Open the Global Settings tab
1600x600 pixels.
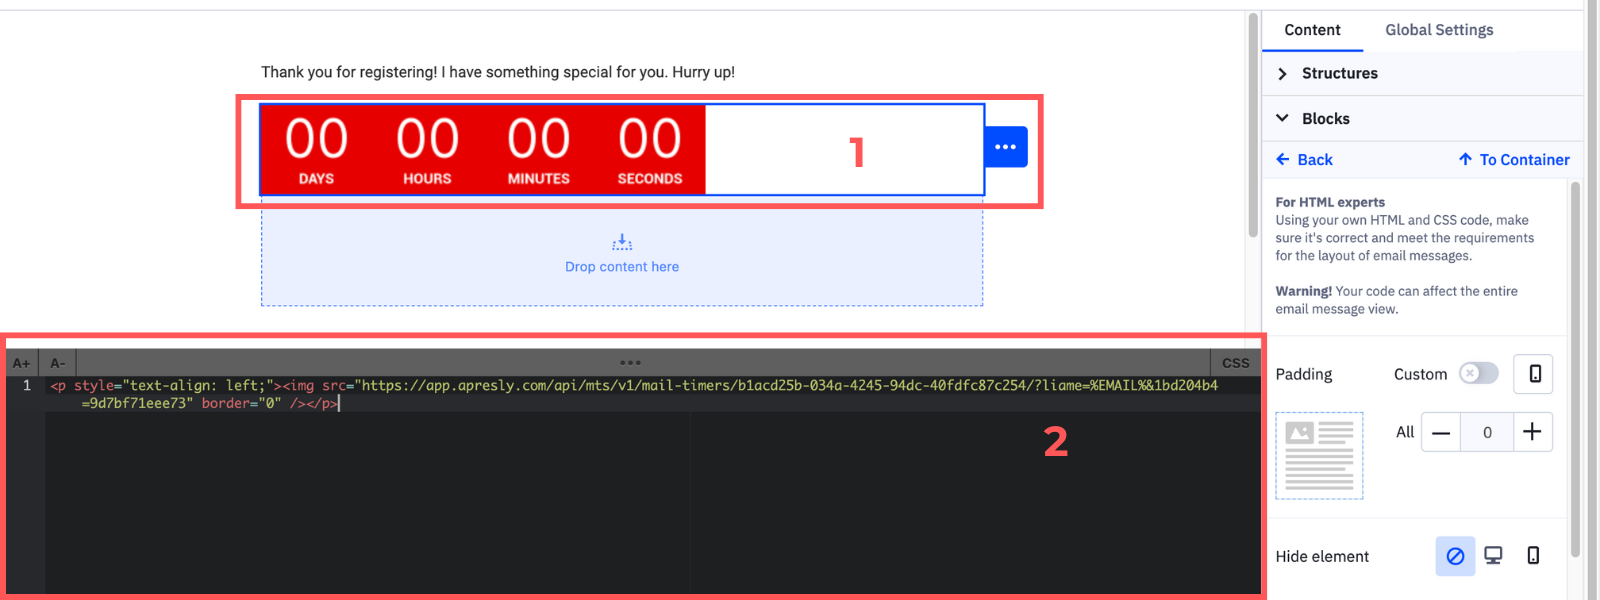tap(1439, 30)
